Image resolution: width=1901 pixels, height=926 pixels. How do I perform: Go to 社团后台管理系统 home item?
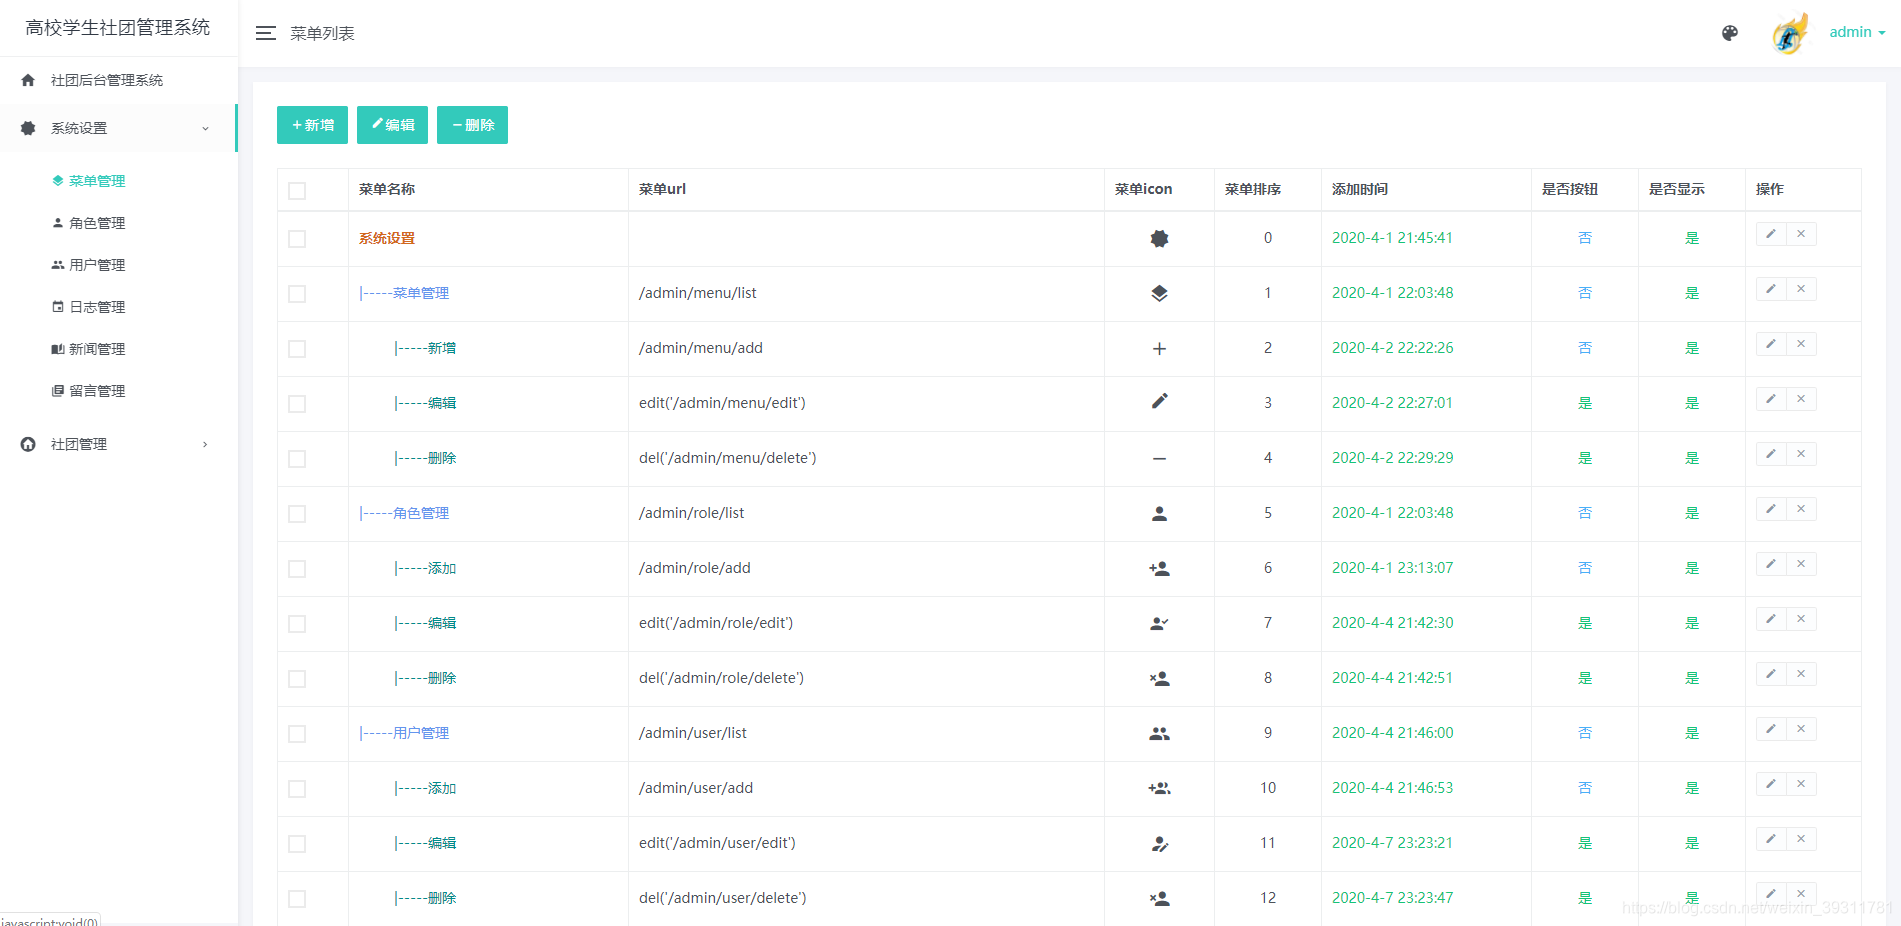click(118, 80)
